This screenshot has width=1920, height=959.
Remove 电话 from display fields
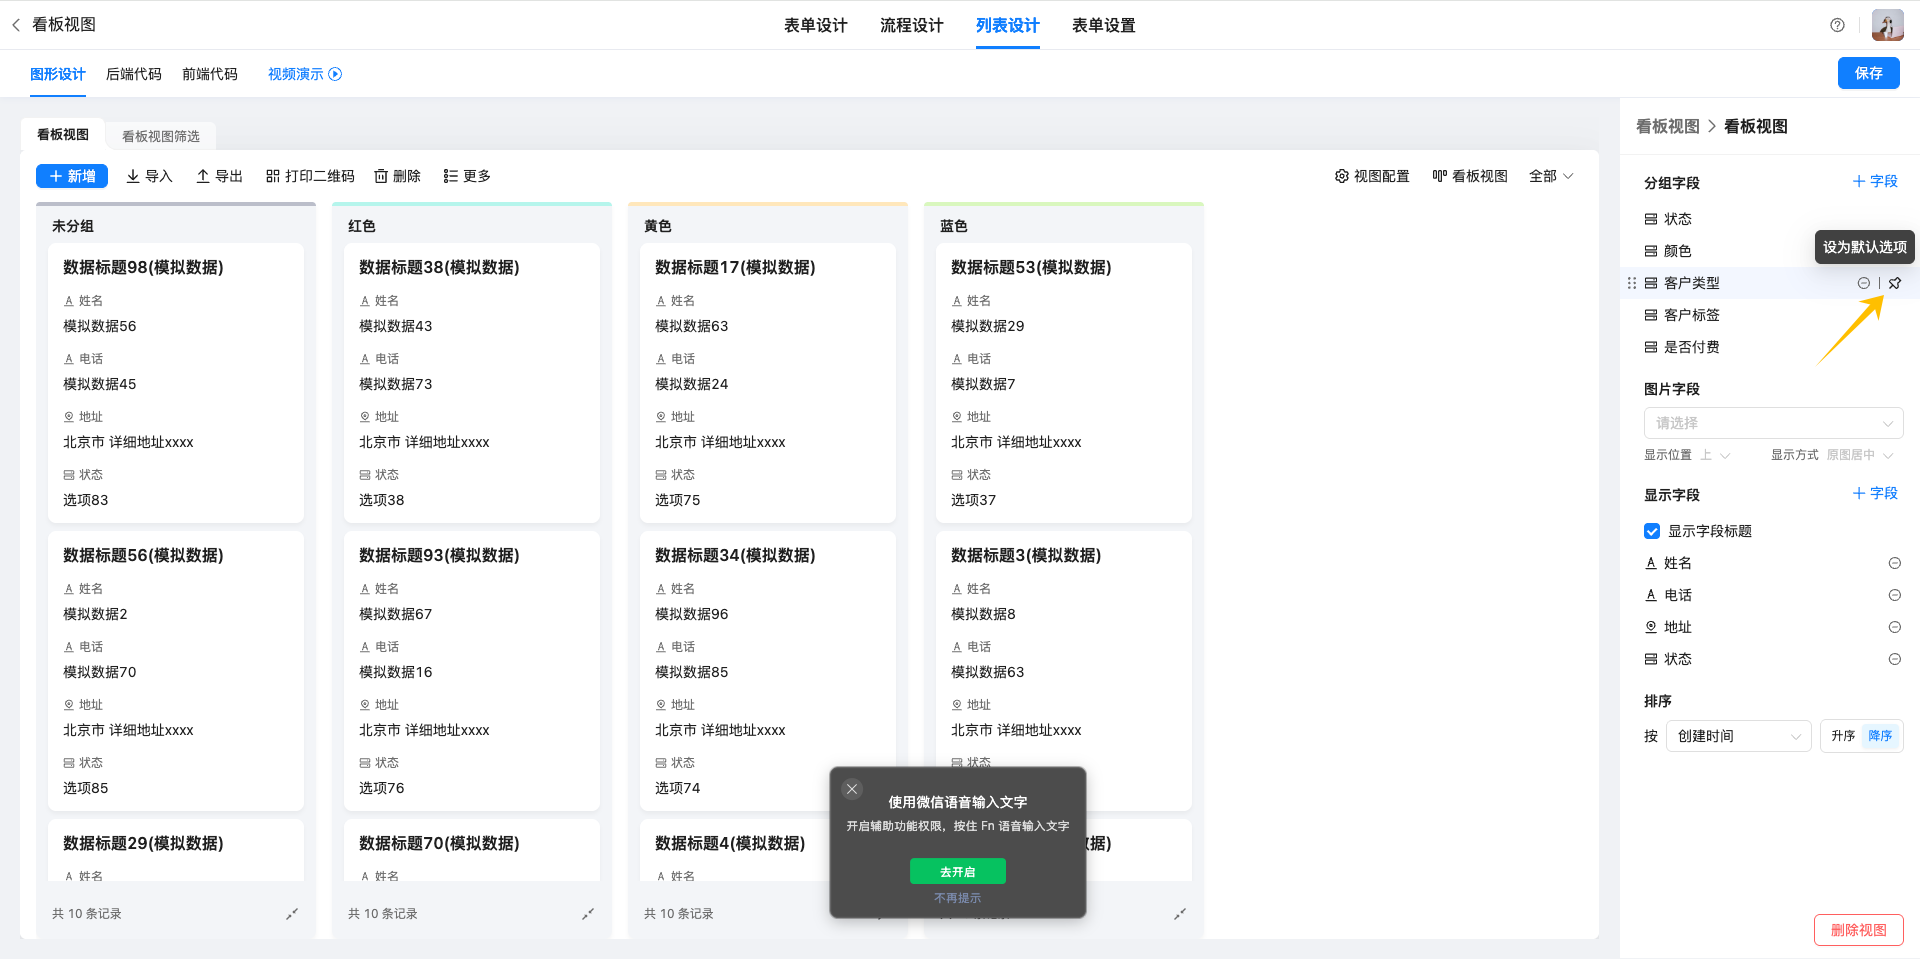coord(1894,595)
